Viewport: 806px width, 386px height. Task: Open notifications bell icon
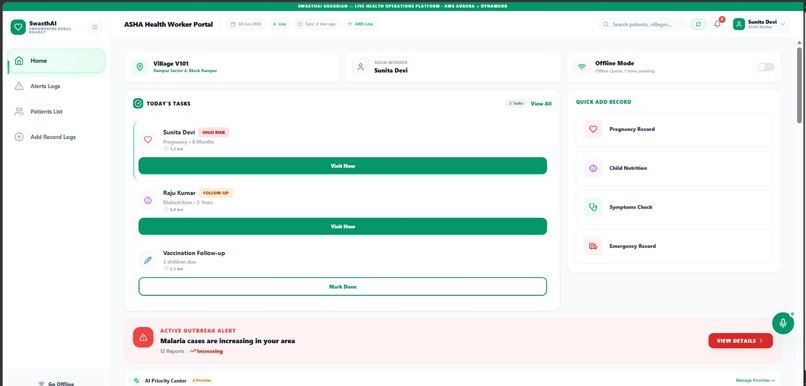[x=718, y=24]
